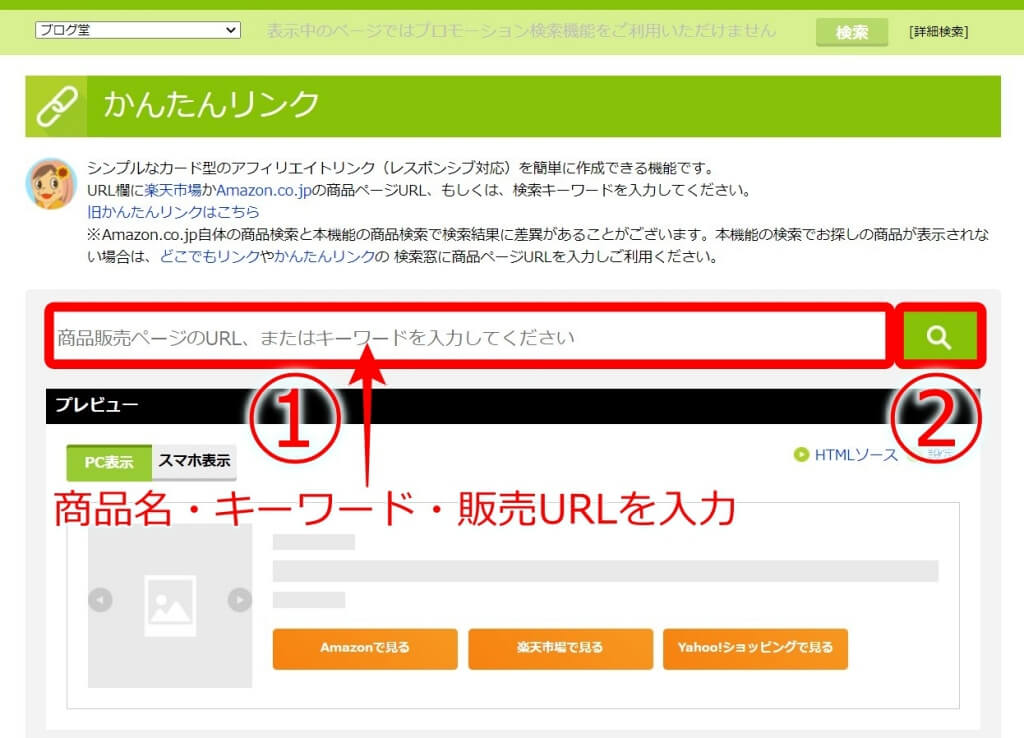Focus the product URL or keyword input field
1024x738 pixels.
tap(470, 337)
